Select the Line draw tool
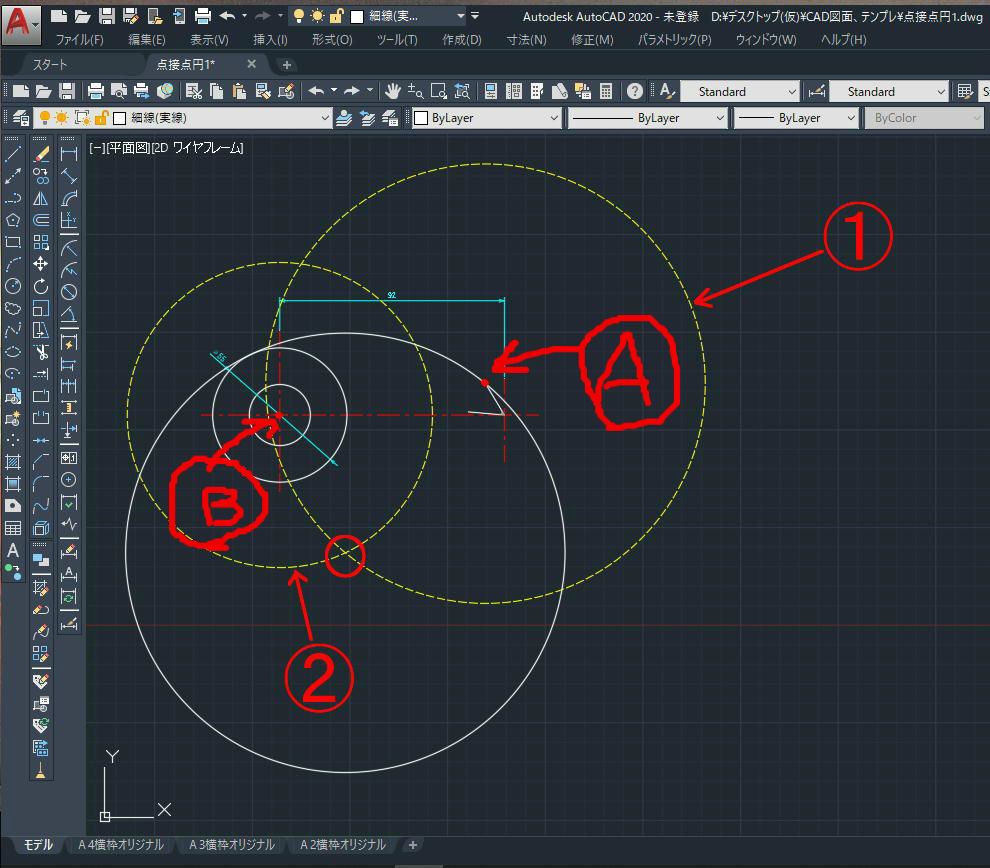Viewport: 990px width, 868px height. click(x=13, y=154)
